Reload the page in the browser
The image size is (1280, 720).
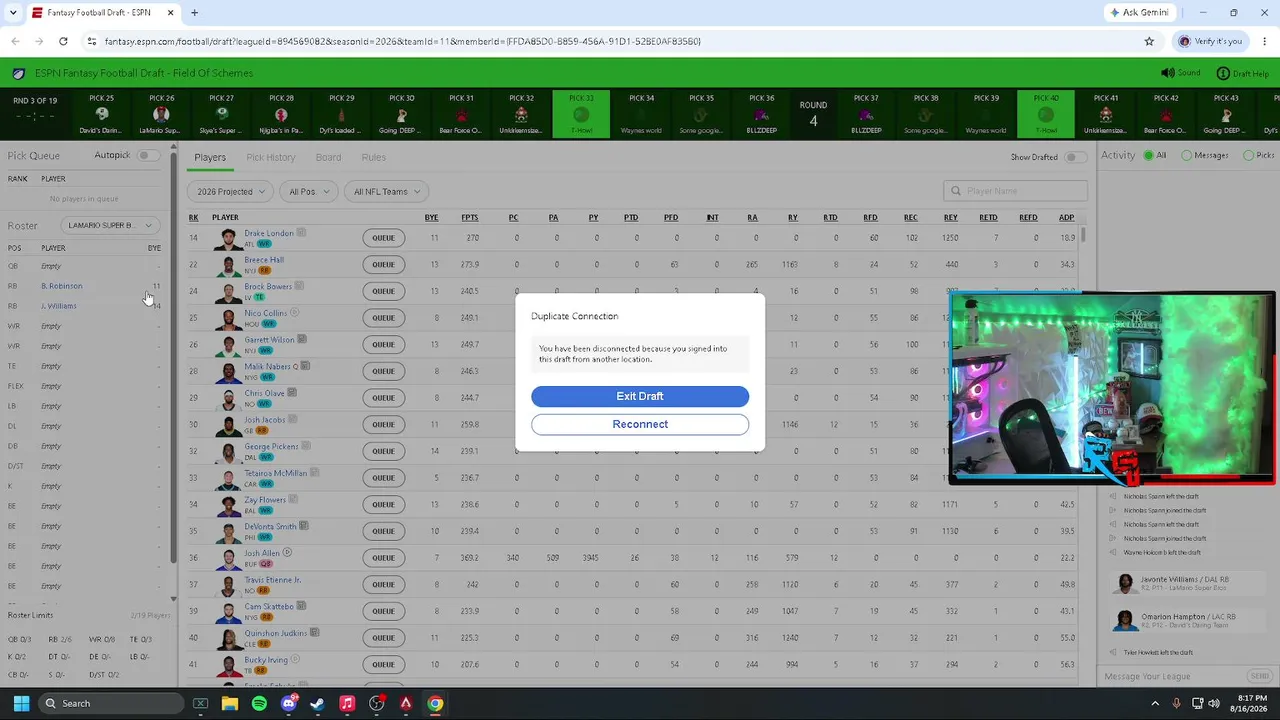(x=63, y=41)
